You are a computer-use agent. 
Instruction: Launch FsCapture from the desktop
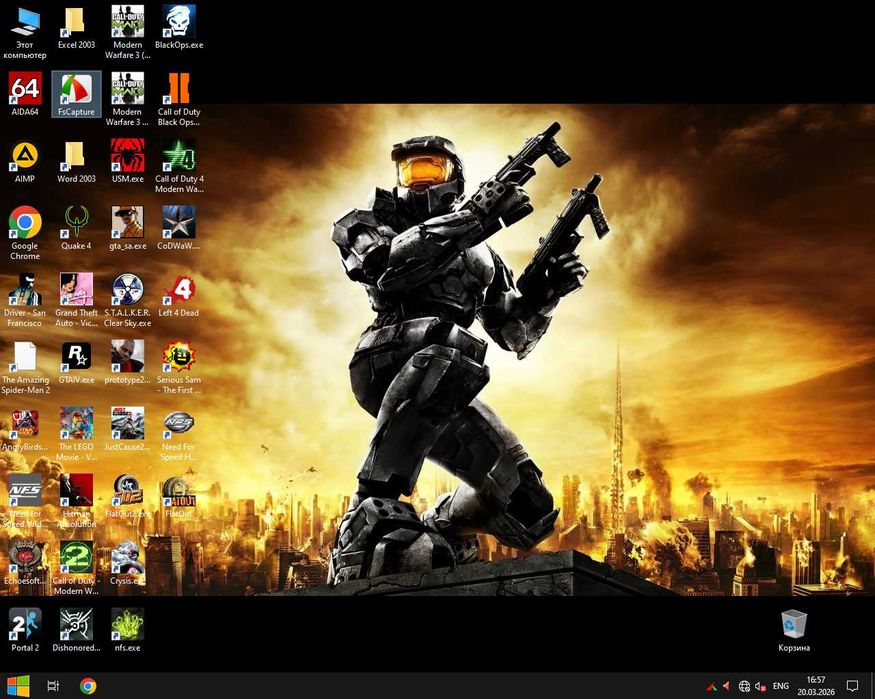[x=76, y=94]
